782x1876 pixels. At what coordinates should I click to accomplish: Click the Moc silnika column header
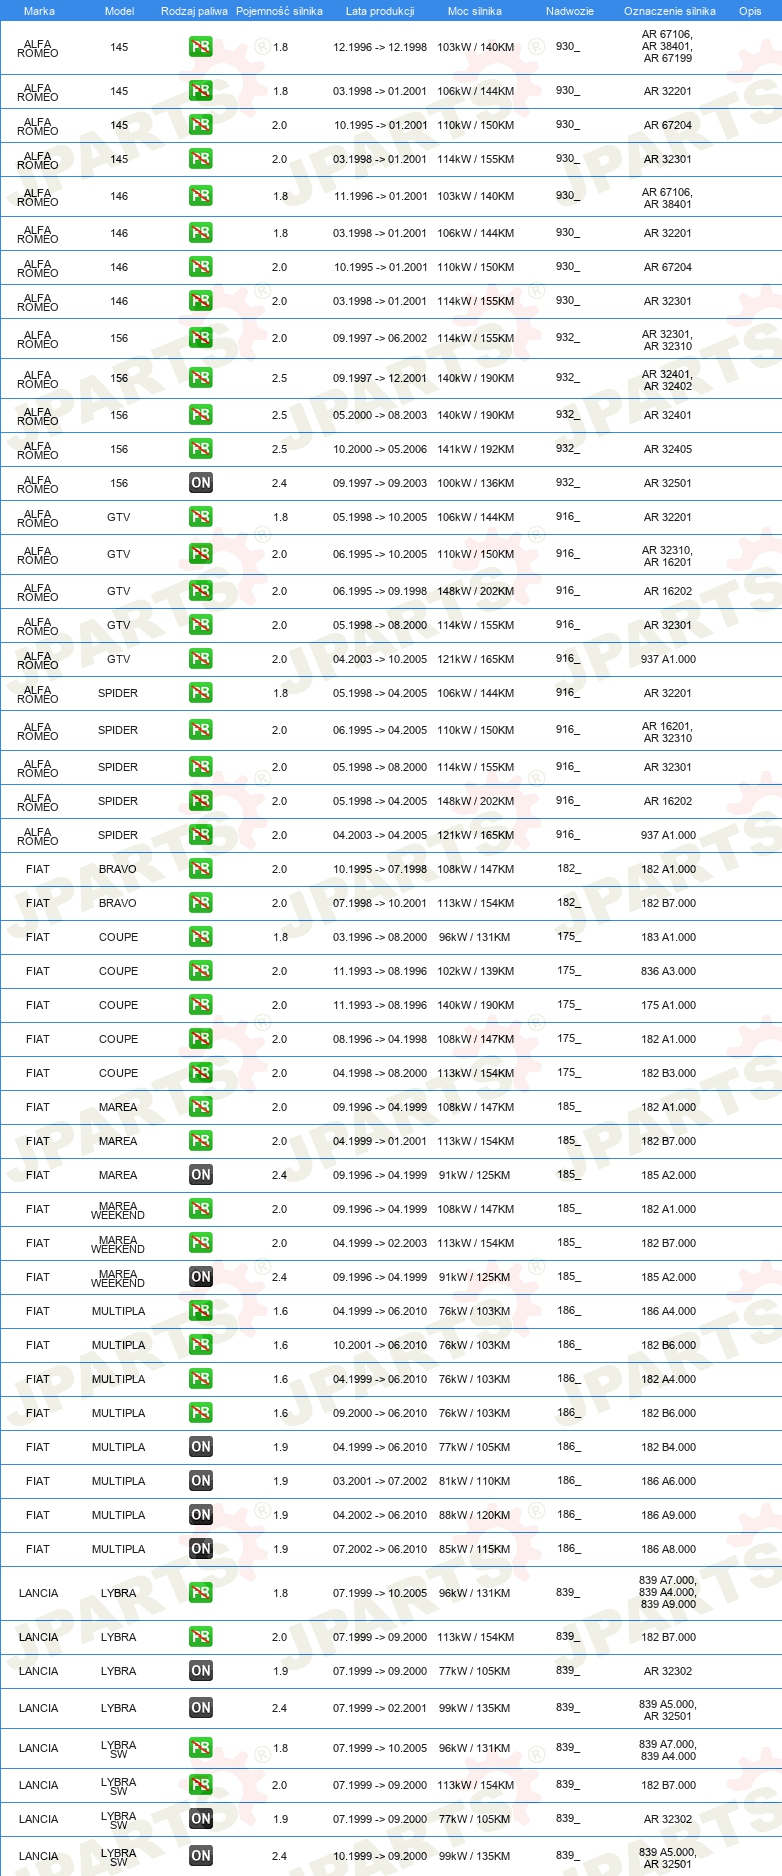point(475,11)
